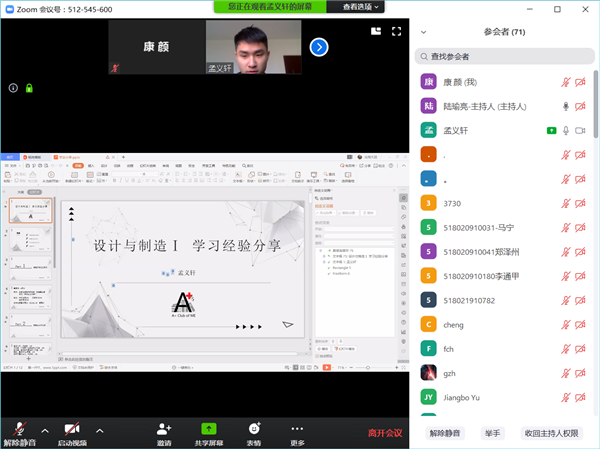Select 孟义轩 video thumbnail
The image size is (600, 449).
tap(253, 47)
